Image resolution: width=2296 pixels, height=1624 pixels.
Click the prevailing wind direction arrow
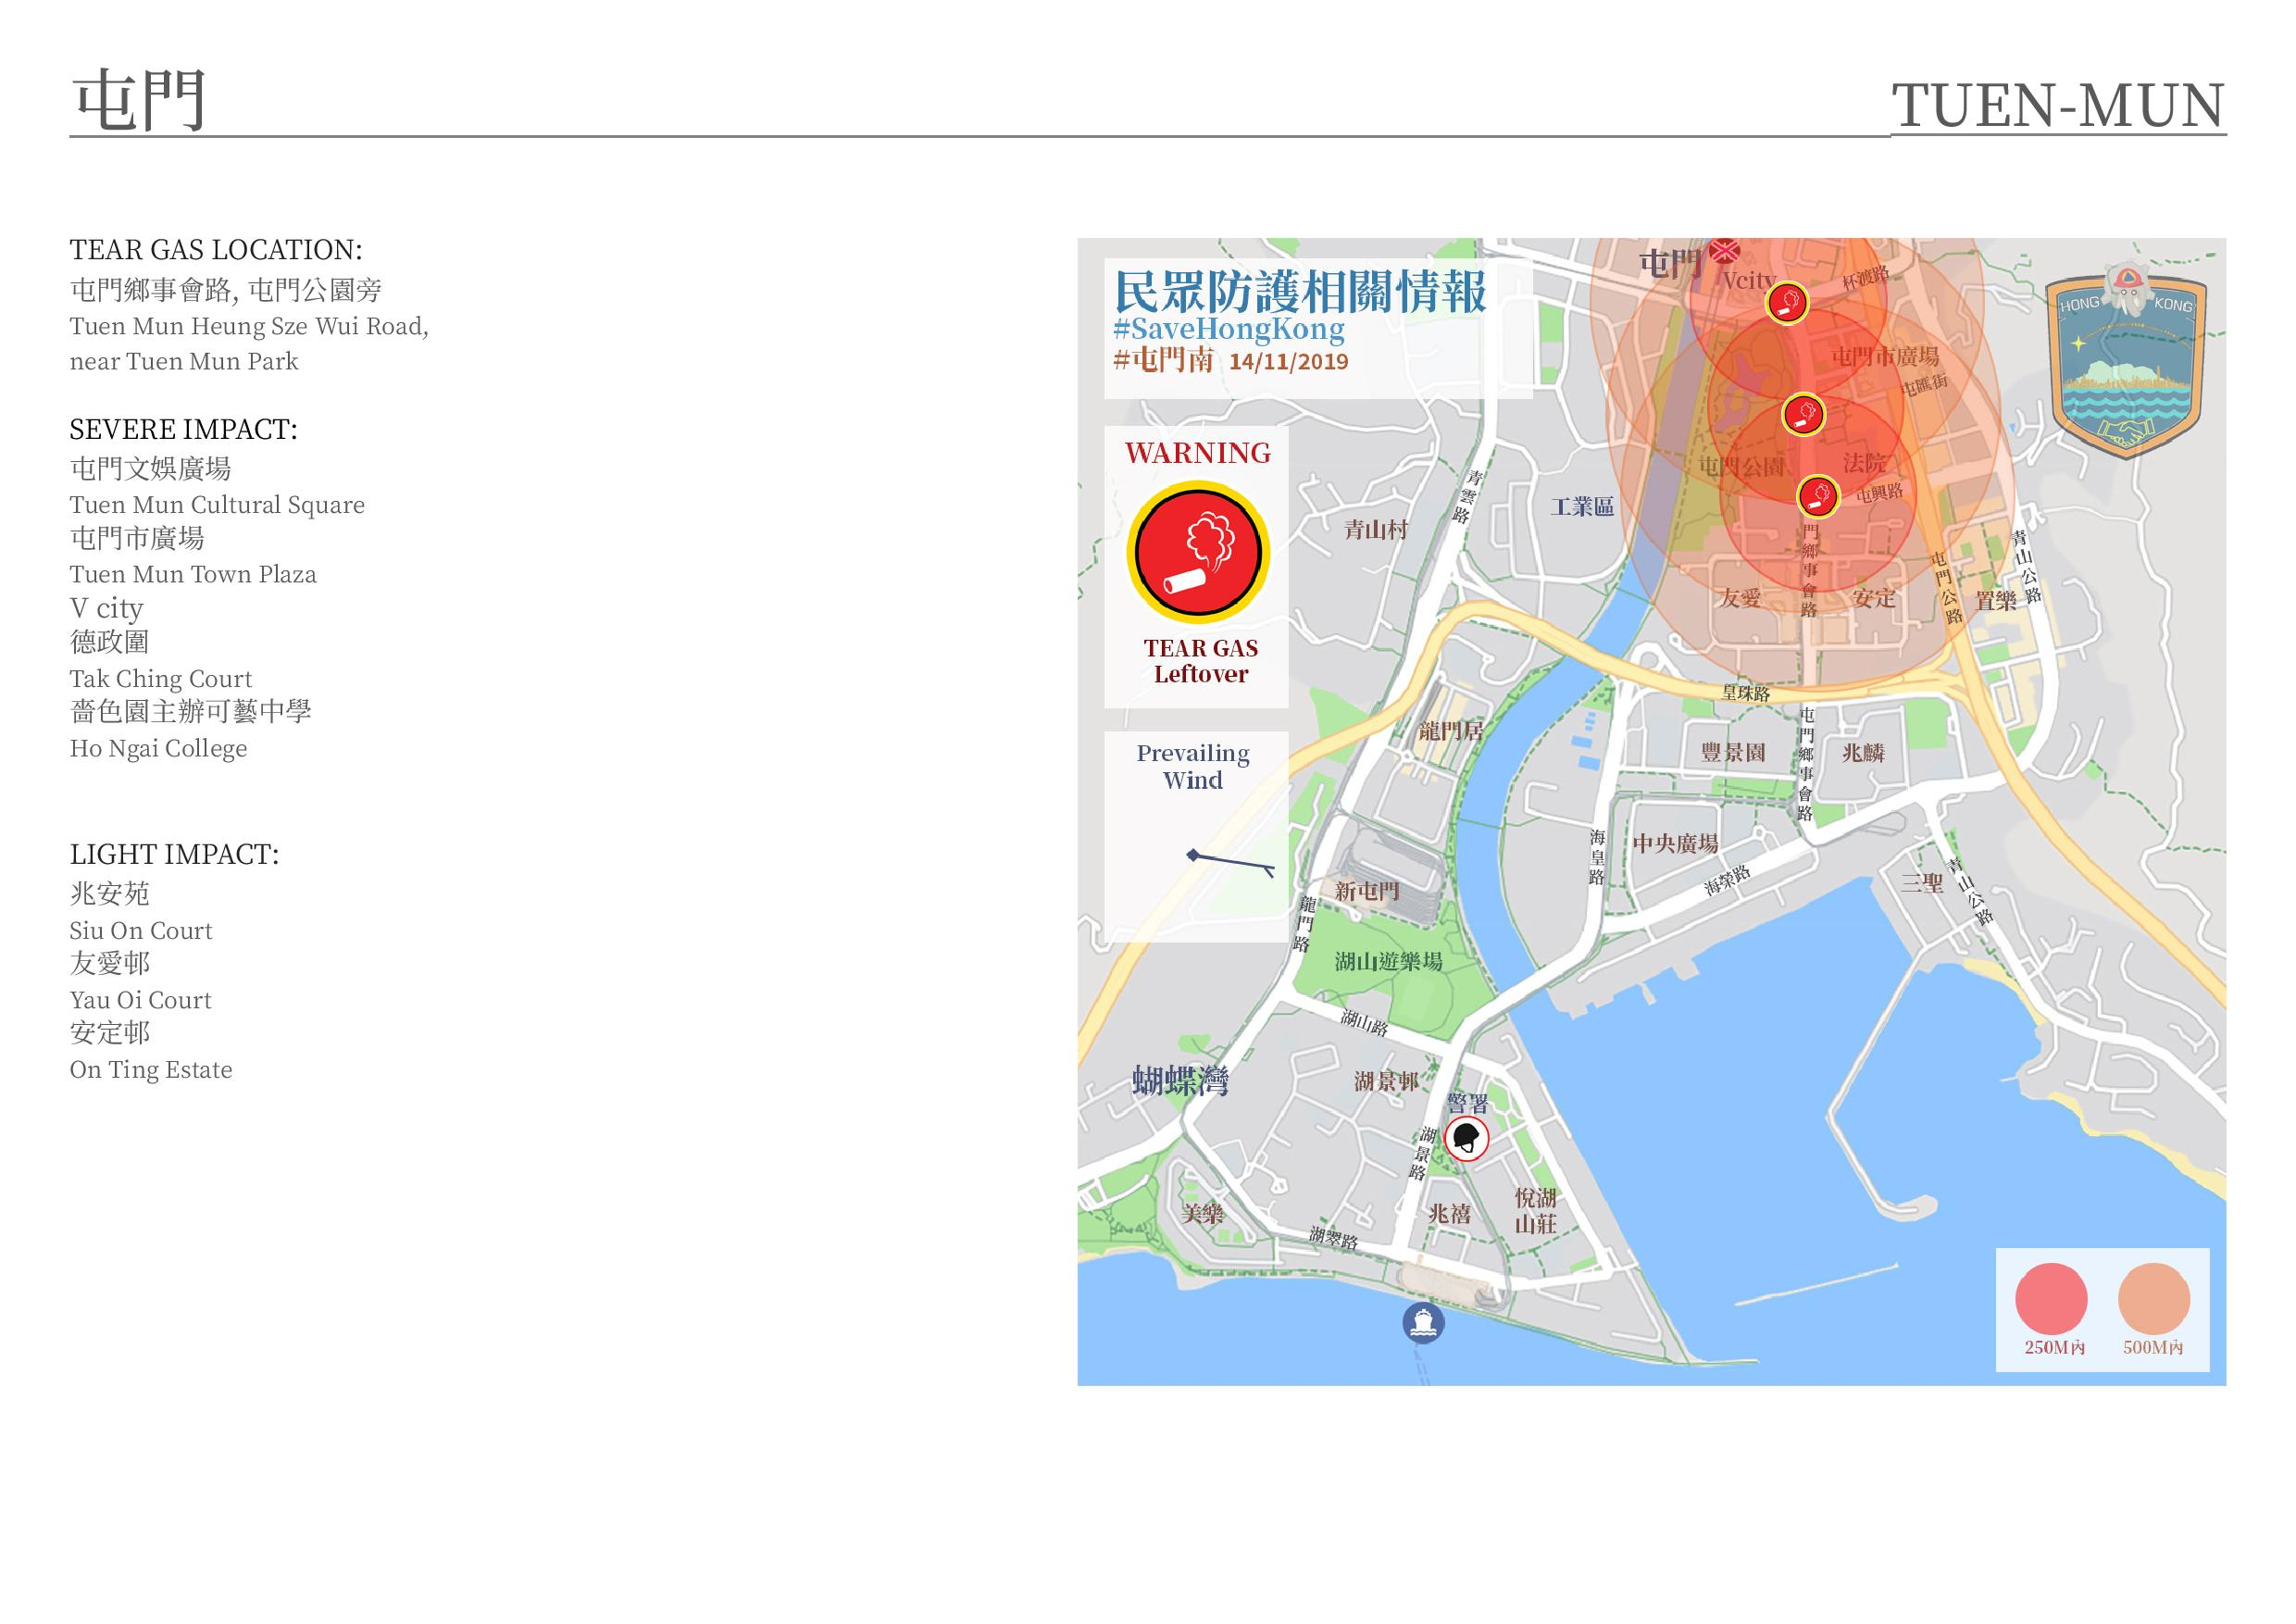pos(1231,861)
